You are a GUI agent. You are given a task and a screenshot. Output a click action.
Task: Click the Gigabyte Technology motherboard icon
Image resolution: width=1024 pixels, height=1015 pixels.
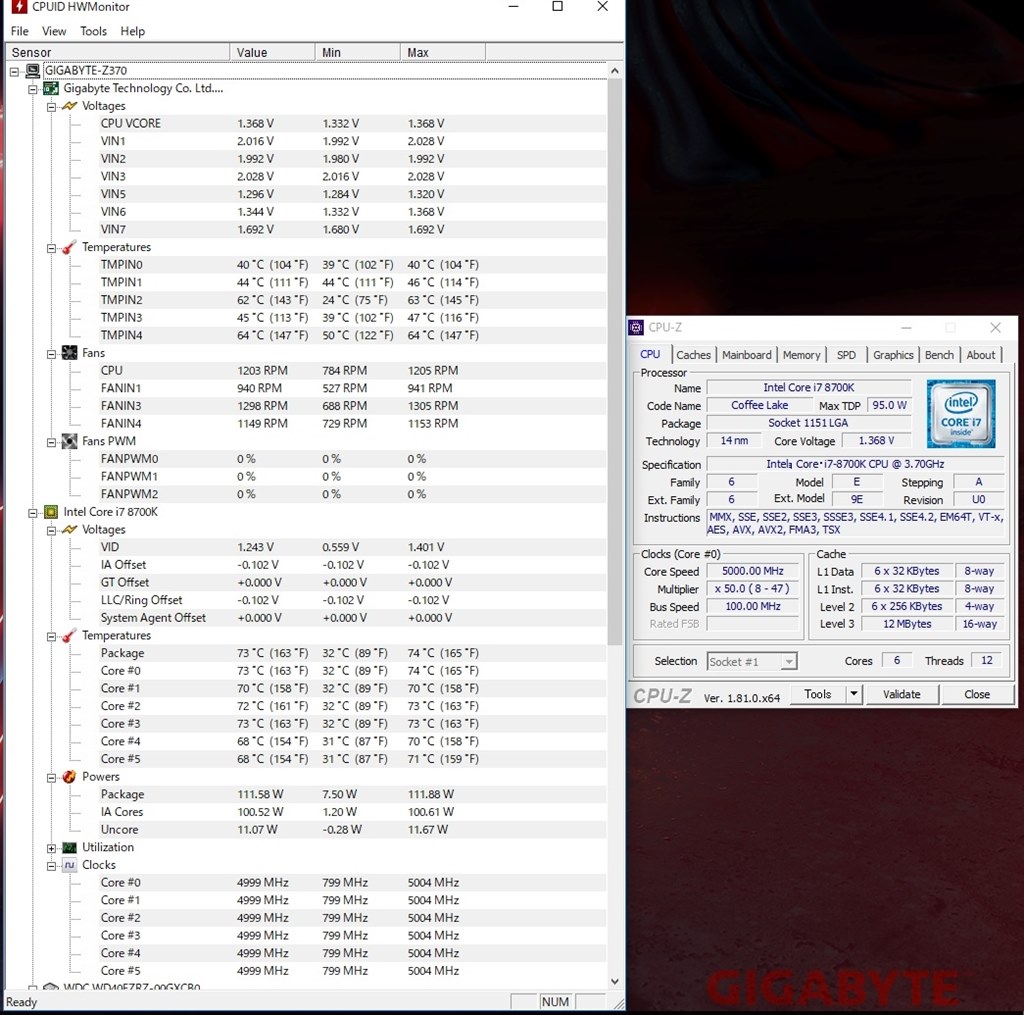click(51, 88)
